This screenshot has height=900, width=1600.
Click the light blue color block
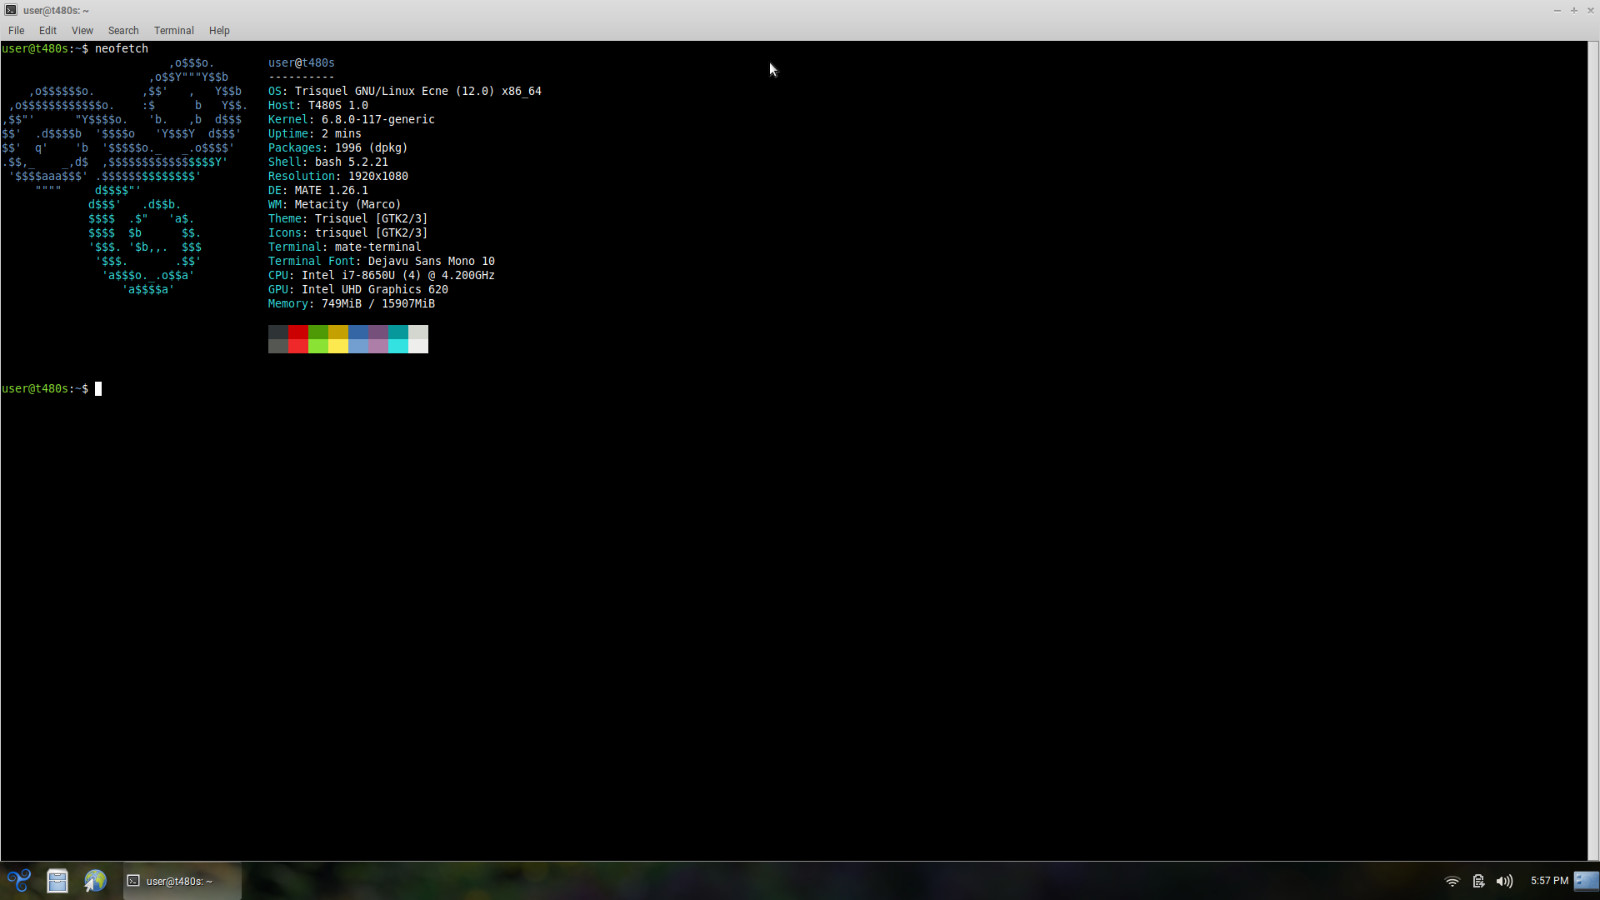pyautogui.click(x=358, y=346)
